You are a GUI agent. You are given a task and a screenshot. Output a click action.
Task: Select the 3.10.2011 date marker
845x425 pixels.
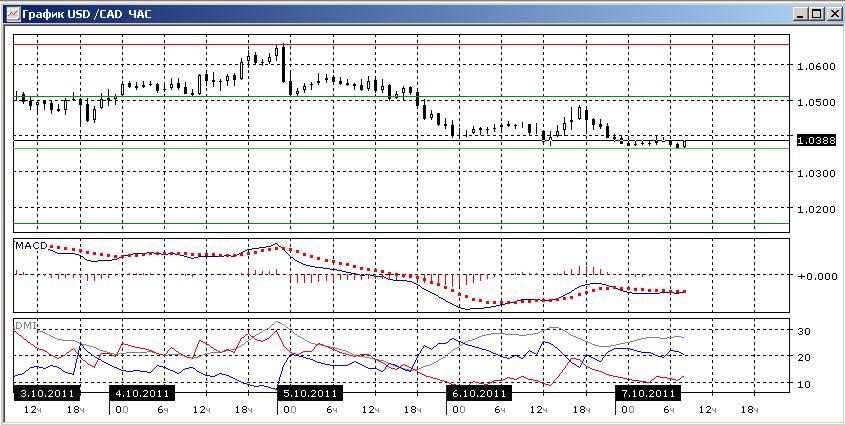point(46,393)
